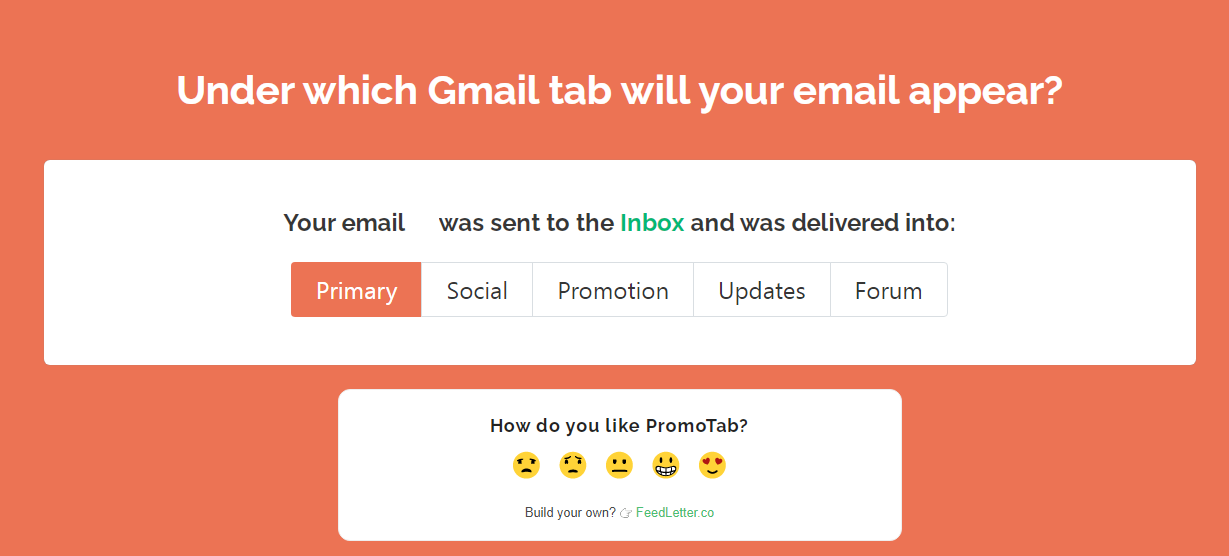Switch to the Social tab
1229x556 pixels.
point(477,290)
